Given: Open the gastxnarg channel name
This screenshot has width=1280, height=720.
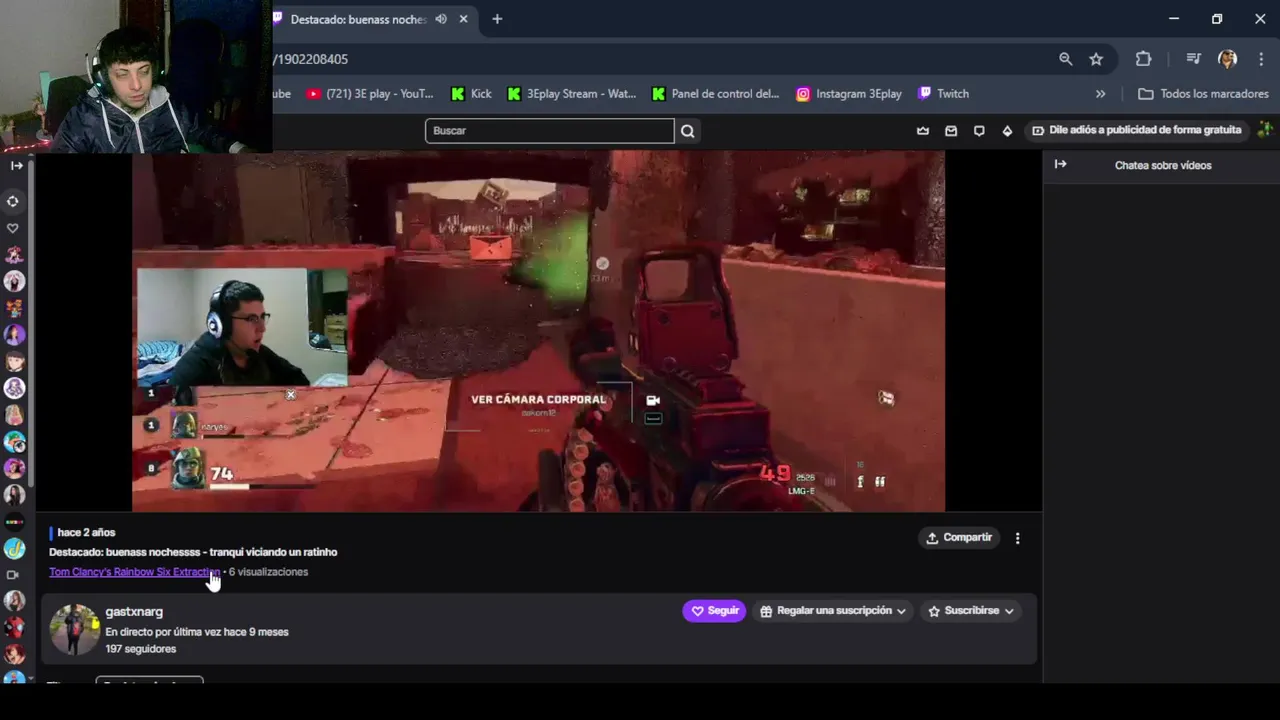Looking at the screenshot, I should pyautogui.click(x=134, y=611).
